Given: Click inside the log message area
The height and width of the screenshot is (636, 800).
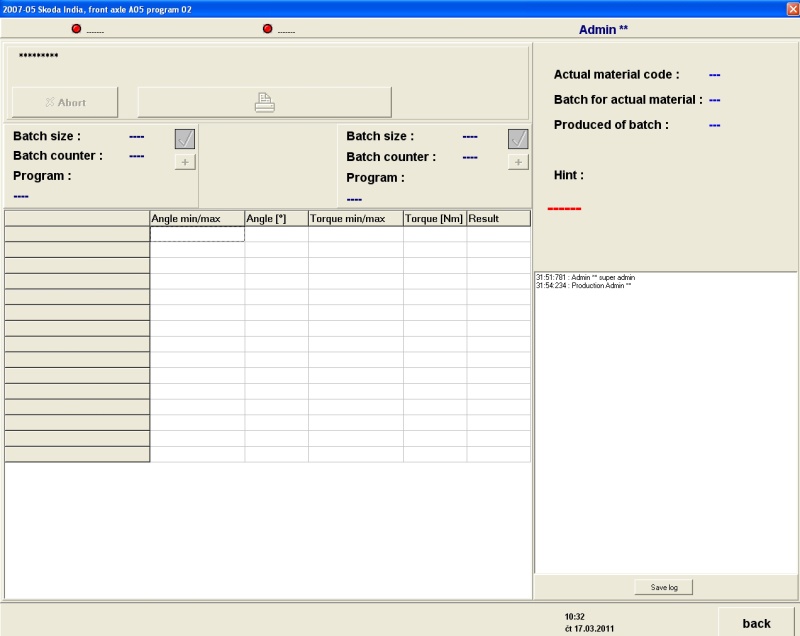Looking at the screenshot, I should (x=665, y=423).
